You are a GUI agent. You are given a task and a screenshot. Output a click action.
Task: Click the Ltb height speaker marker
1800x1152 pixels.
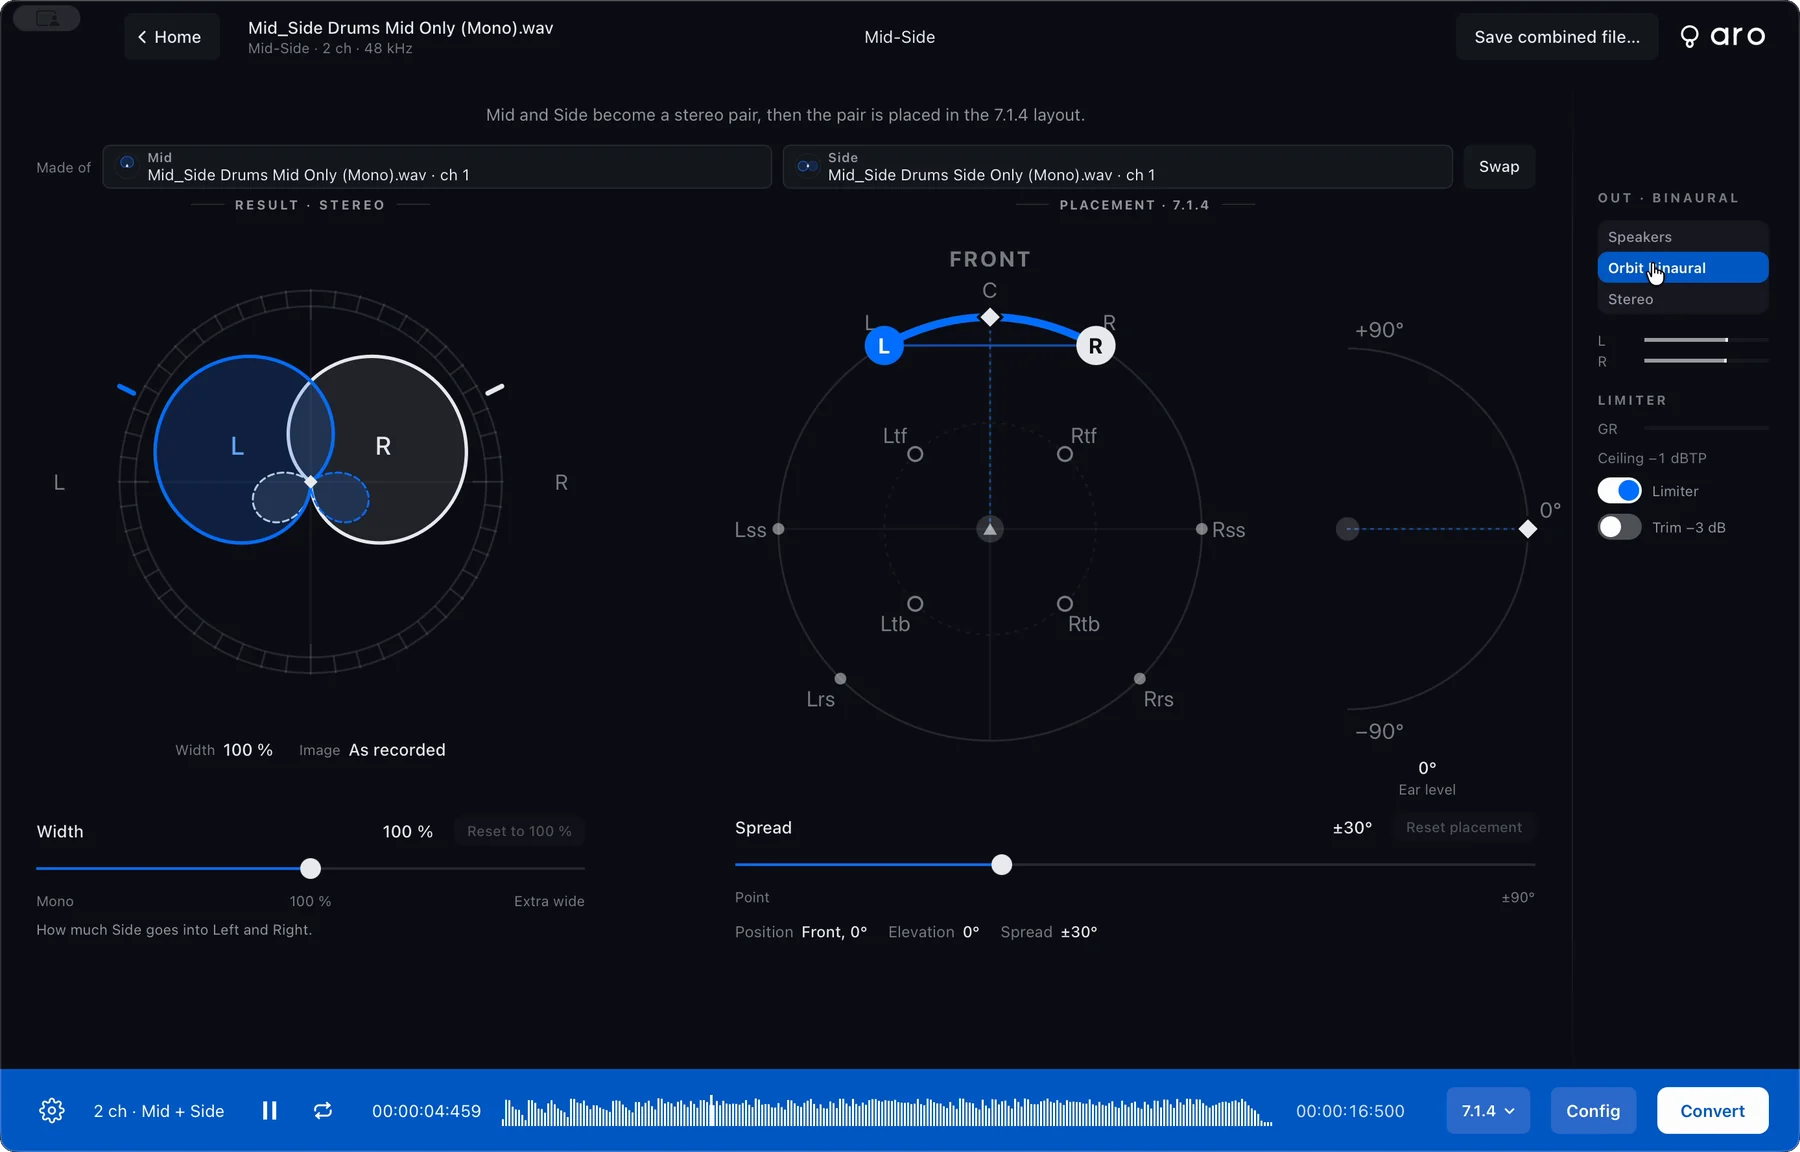[915, 604]
